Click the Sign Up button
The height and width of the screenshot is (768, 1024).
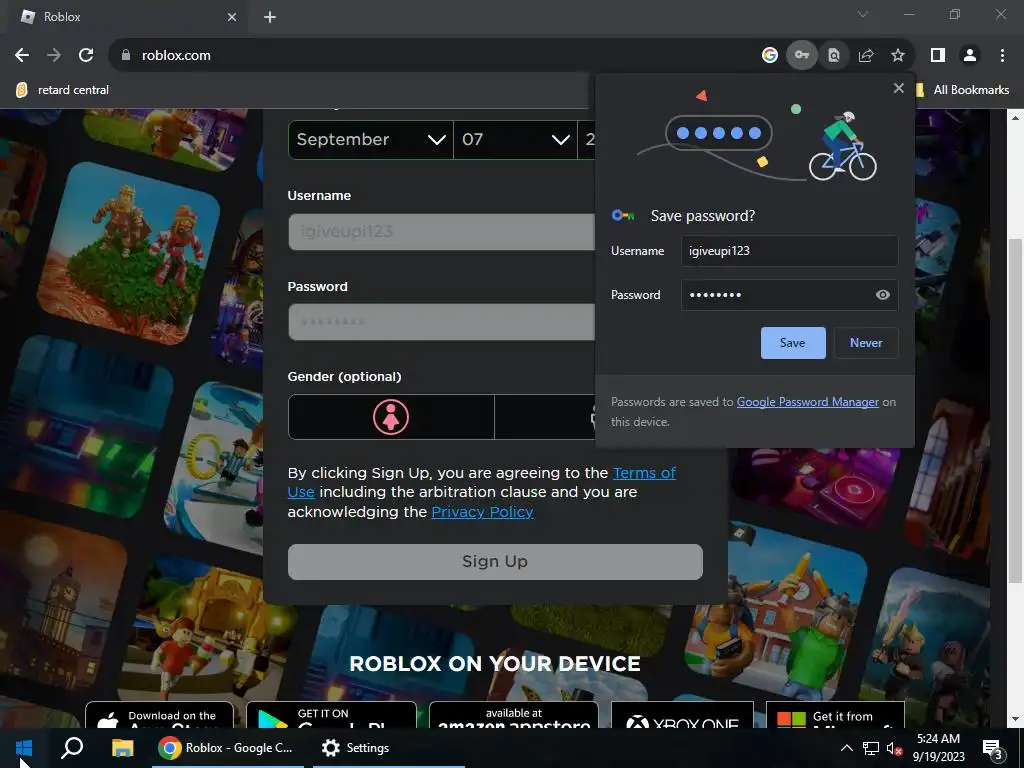pyautogui.click(x=495, y=562)
